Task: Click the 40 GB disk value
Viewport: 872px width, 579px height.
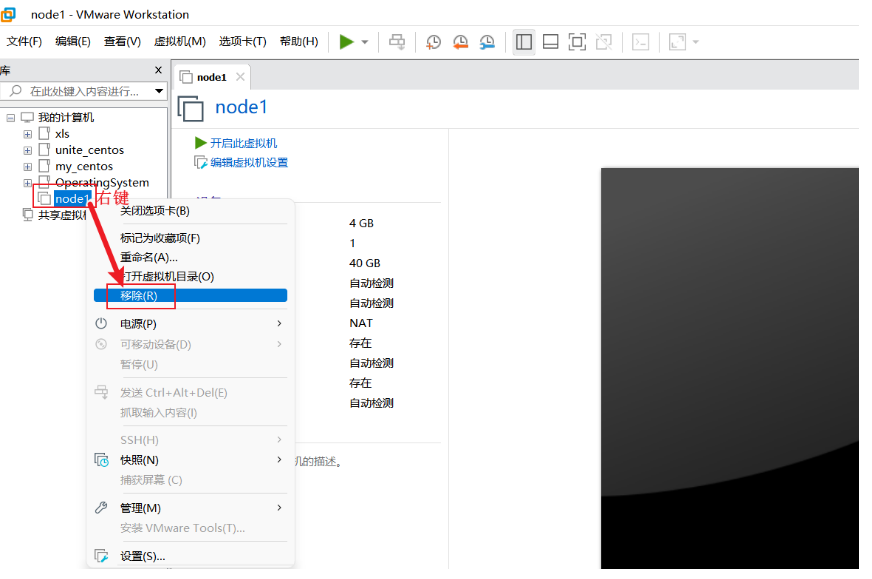Action: (x=365, y=263)
